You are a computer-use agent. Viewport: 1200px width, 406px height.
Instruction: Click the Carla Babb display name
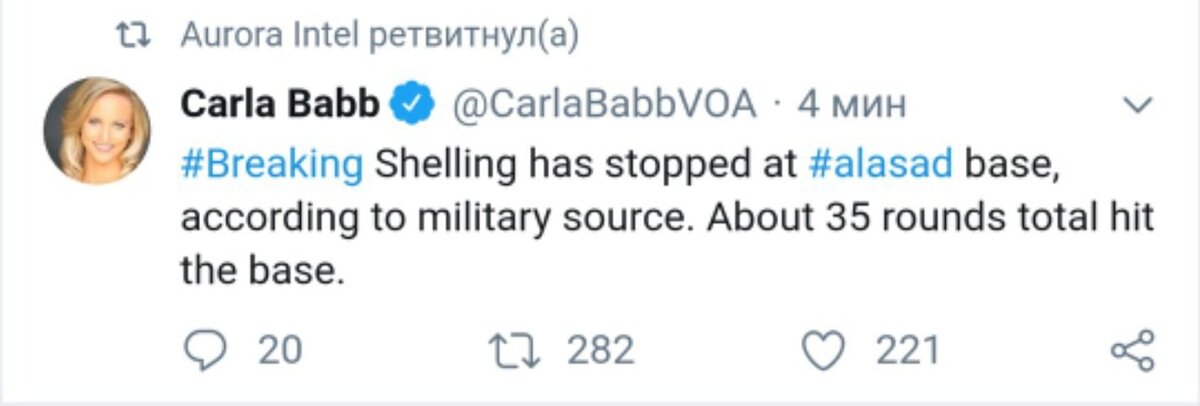282,104
